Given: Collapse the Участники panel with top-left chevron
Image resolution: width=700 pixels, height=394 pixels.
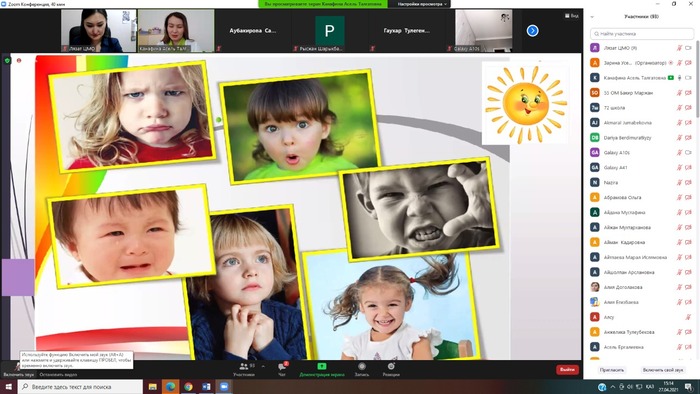Looking at the screenshot, I should click(592, 17).
